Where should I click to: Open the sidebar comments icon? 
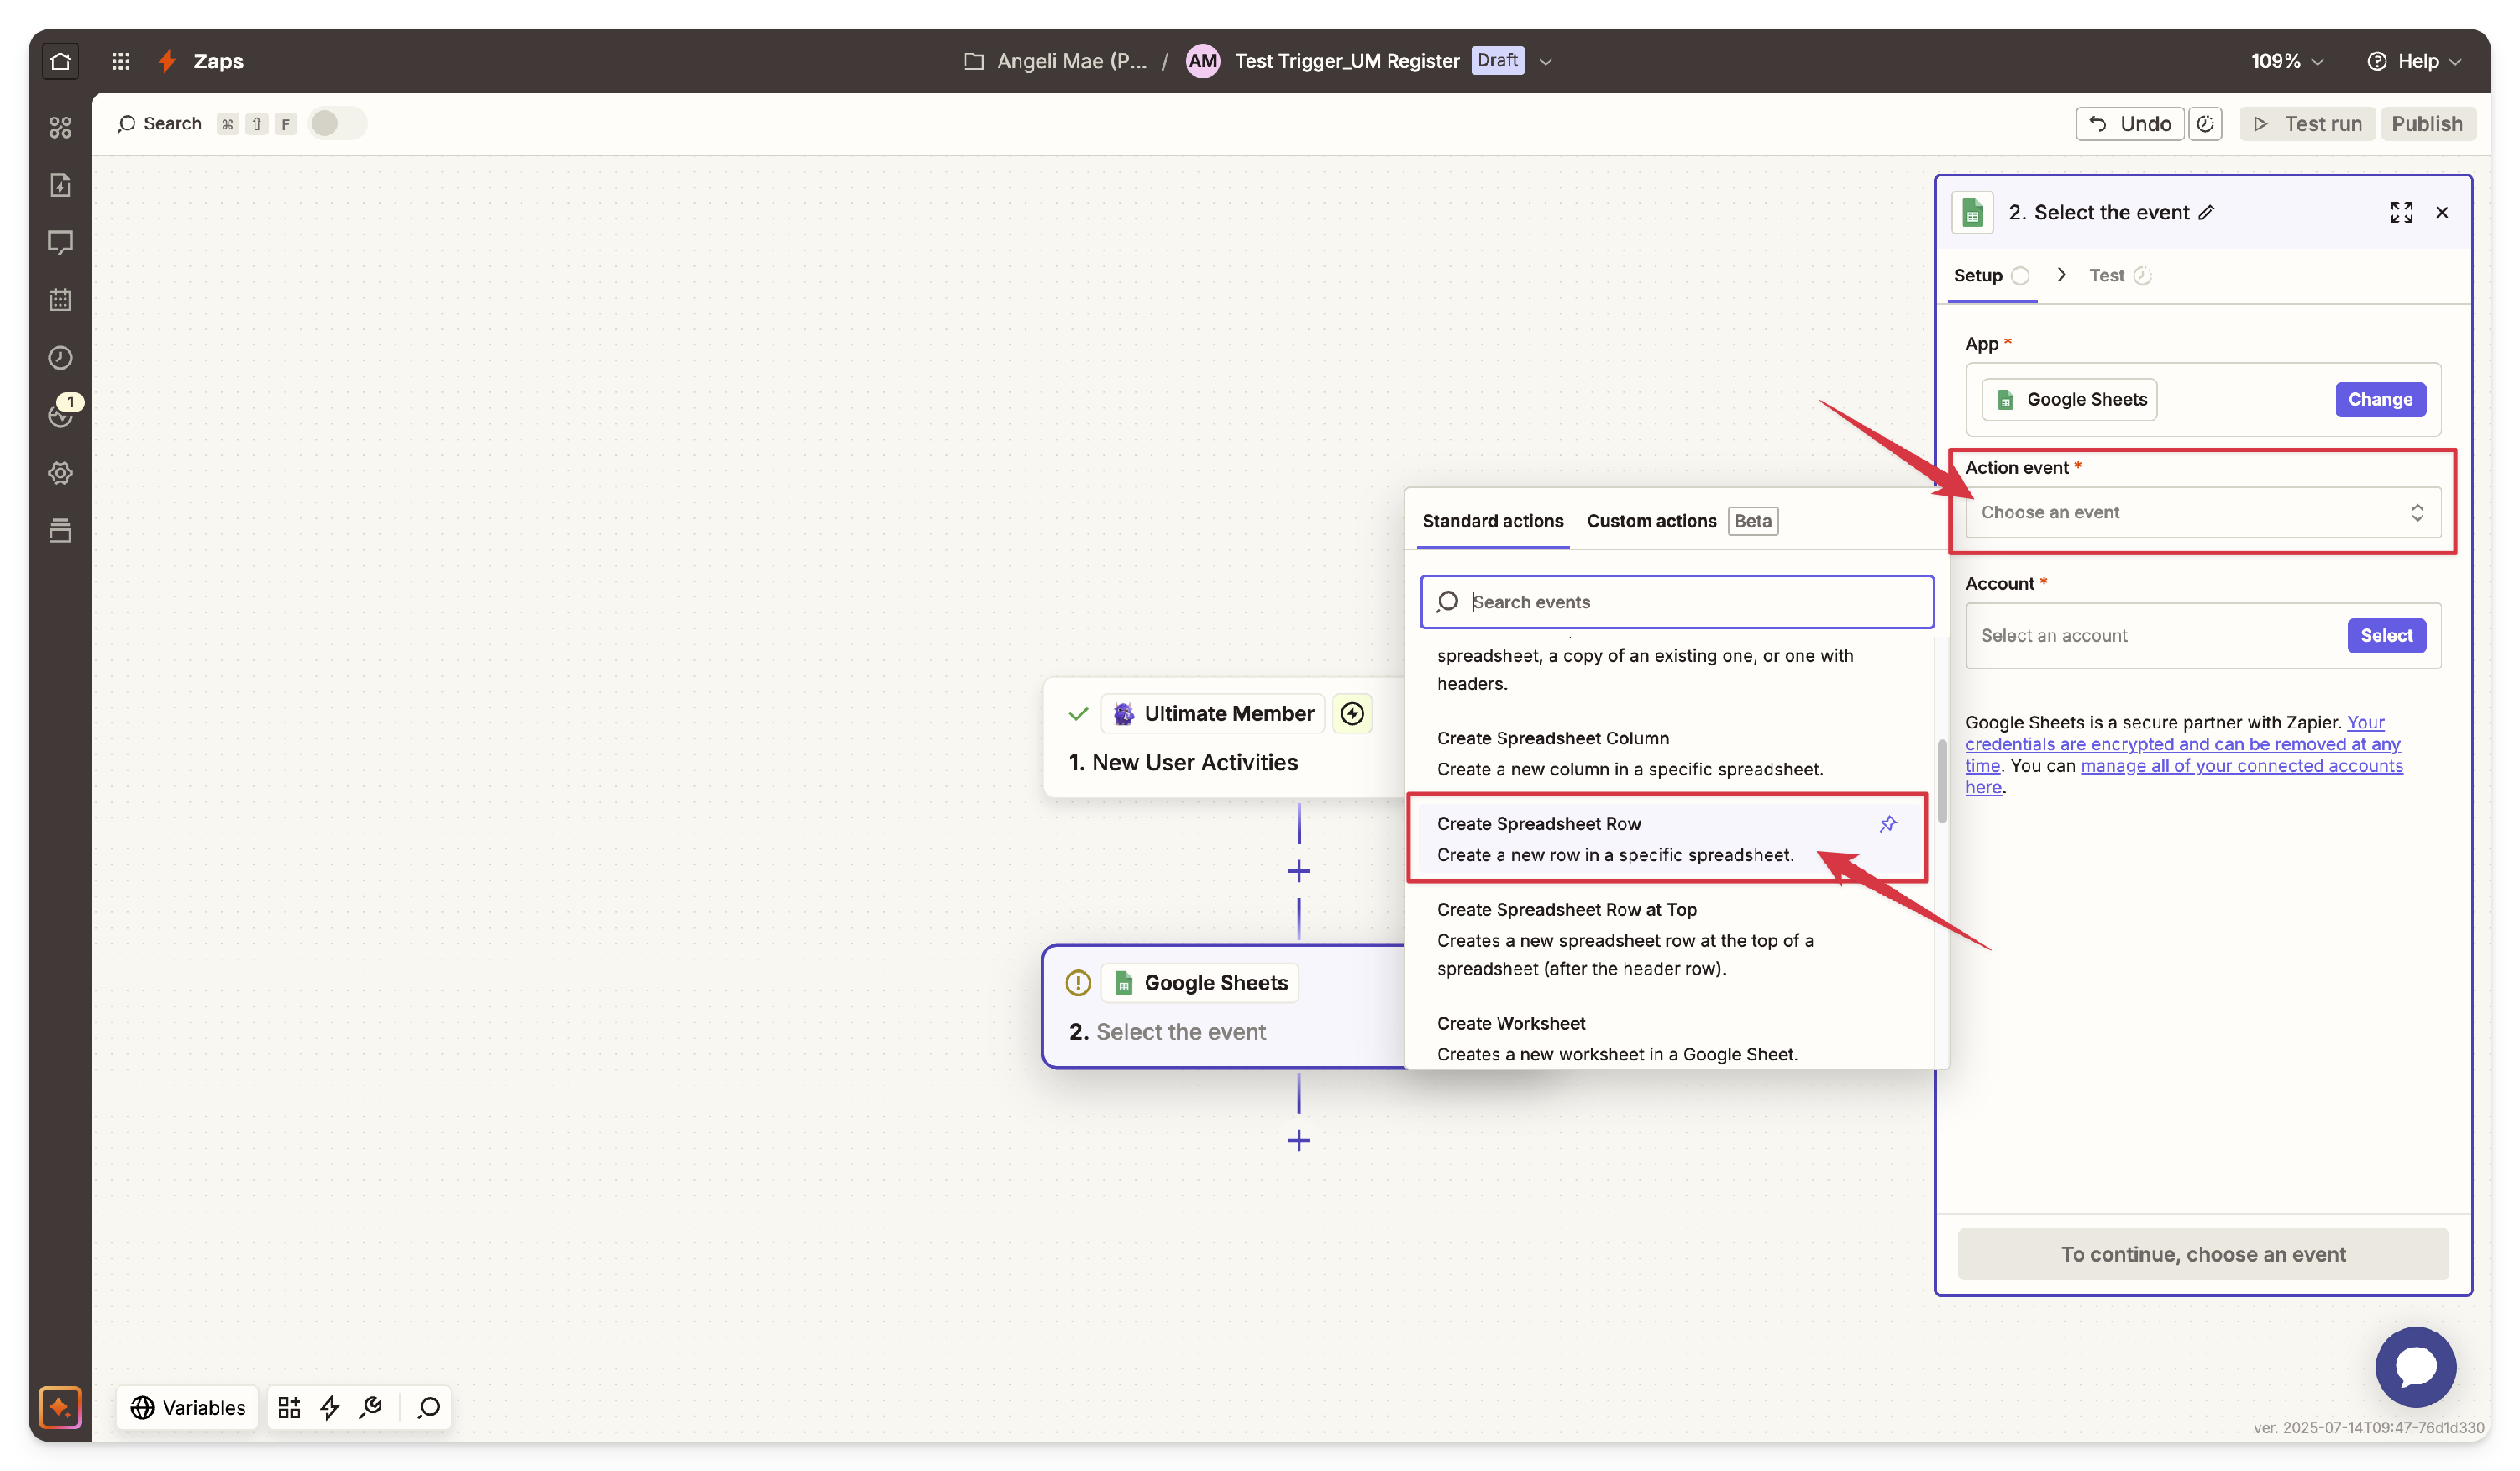pos(60,242)
